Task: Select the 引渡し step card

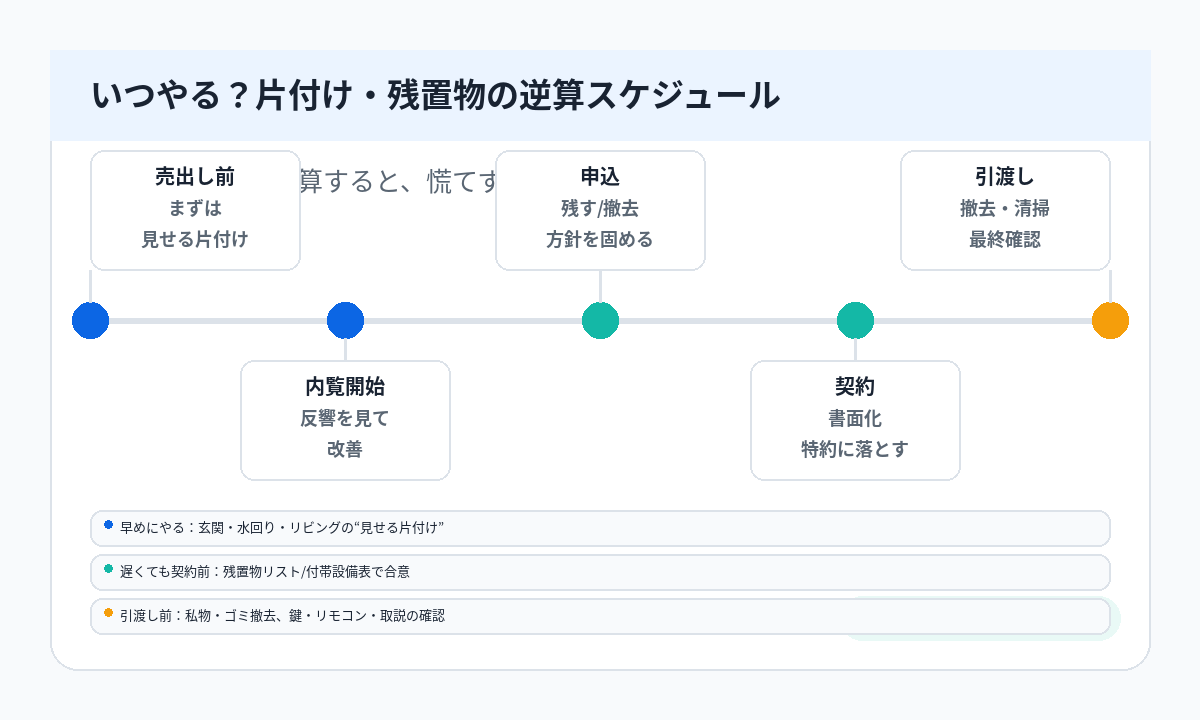Action: tap(1005, 210)
